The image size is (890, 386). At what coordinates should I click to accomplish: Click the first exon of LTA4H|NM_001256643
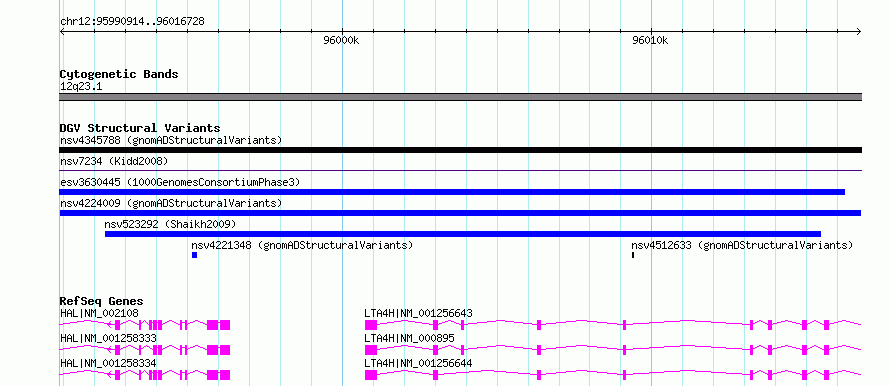click(x=371, y=325)
